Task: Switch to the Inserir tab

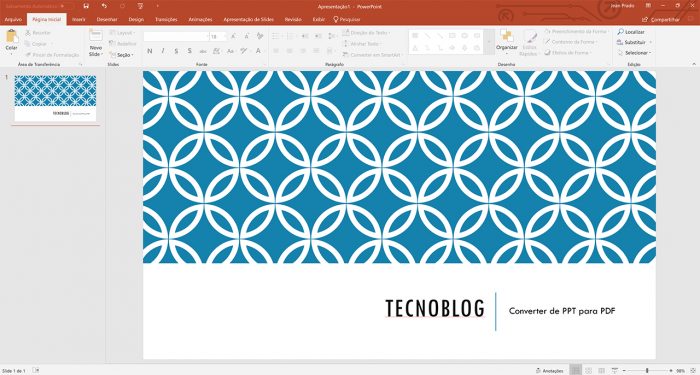Action: 79,20
